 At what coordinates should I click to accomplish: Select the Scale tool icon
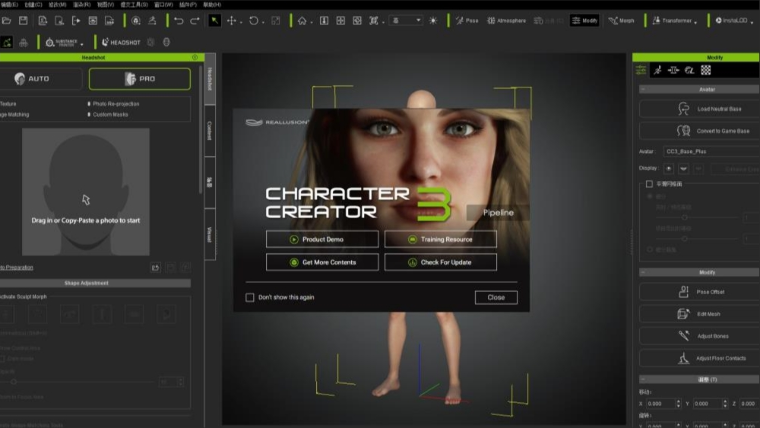point(276,20)
